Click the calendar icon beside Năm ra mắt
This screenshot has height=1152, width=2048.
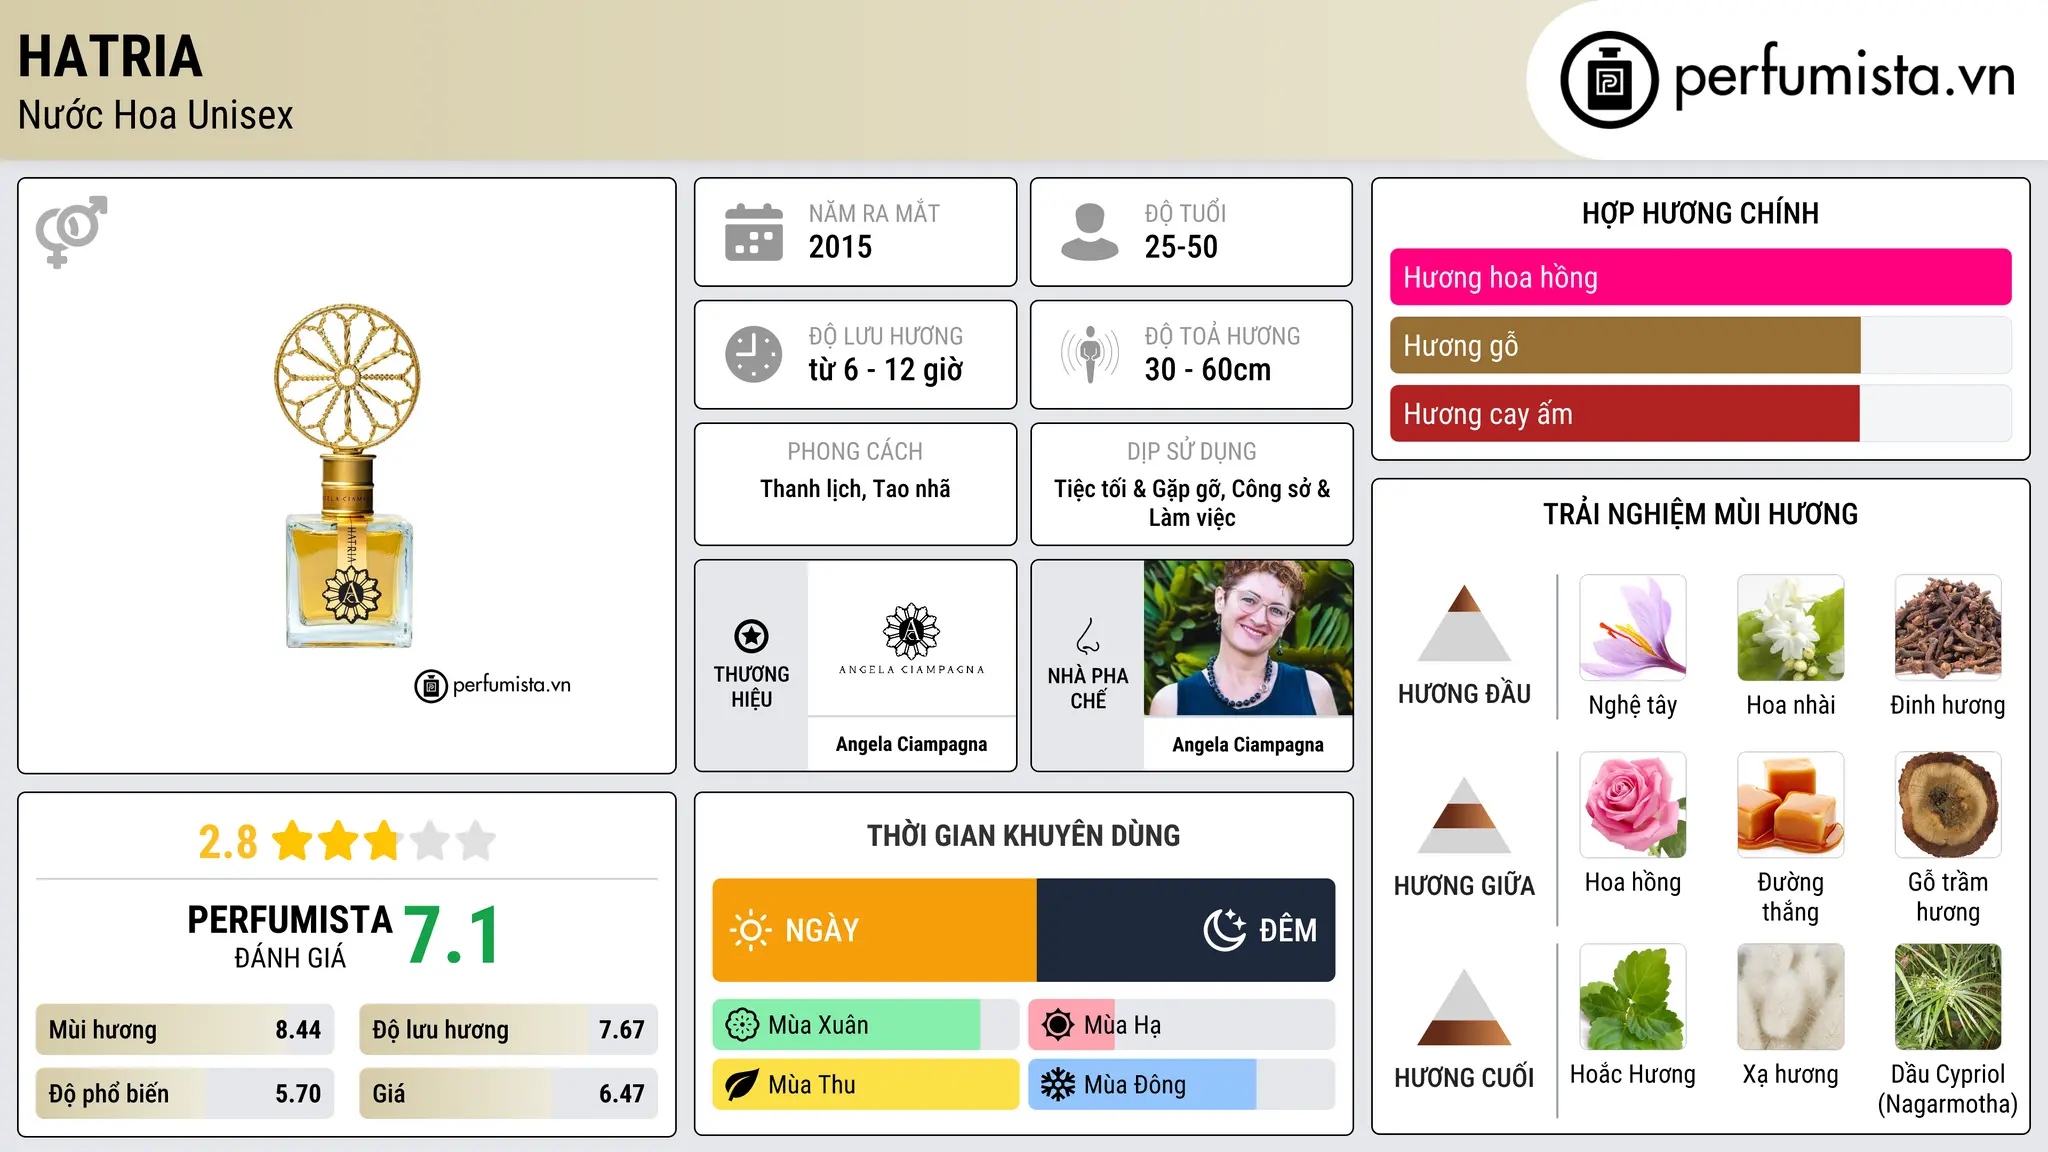tap(754, 232)
